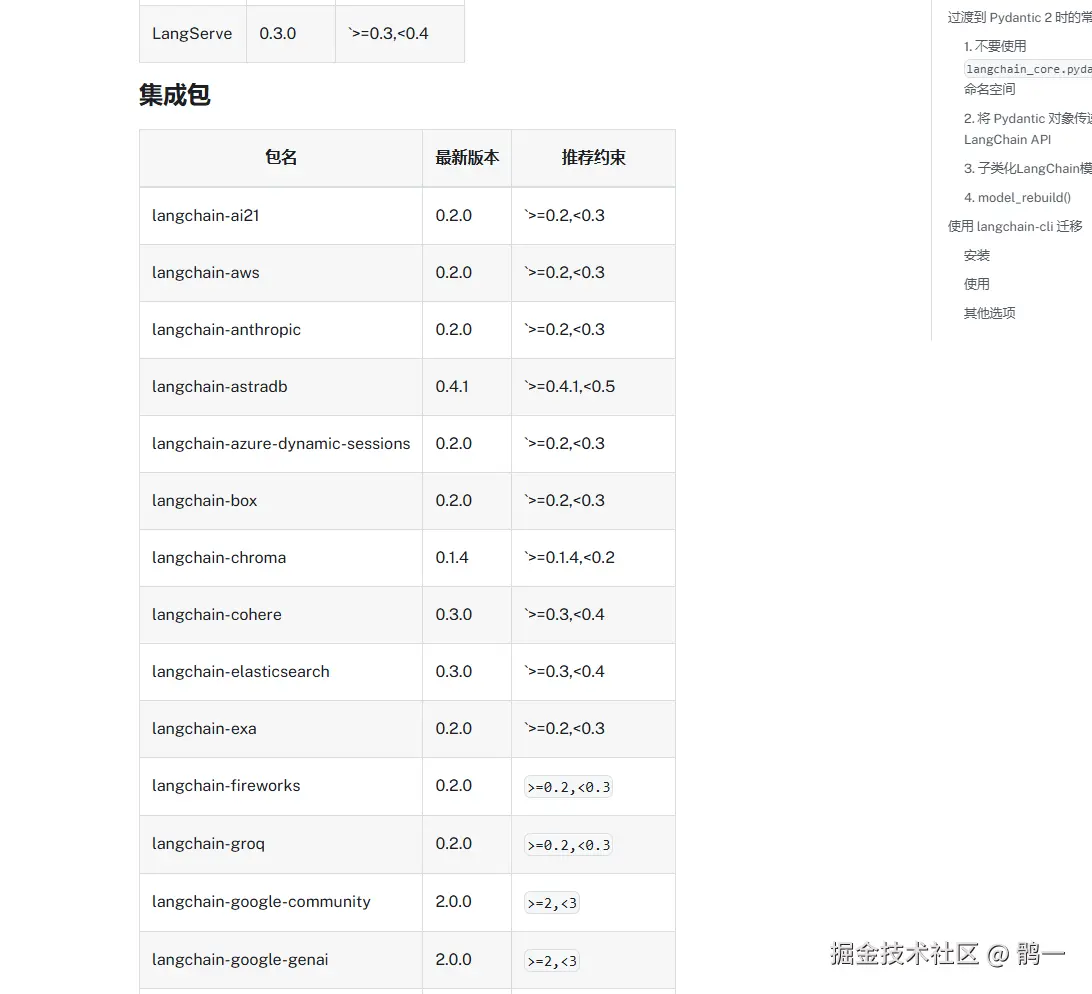Select 'langchain-ai21' package name
Image resolution: width=1092 pixels, height=994 pixels.
pos(205,216)
